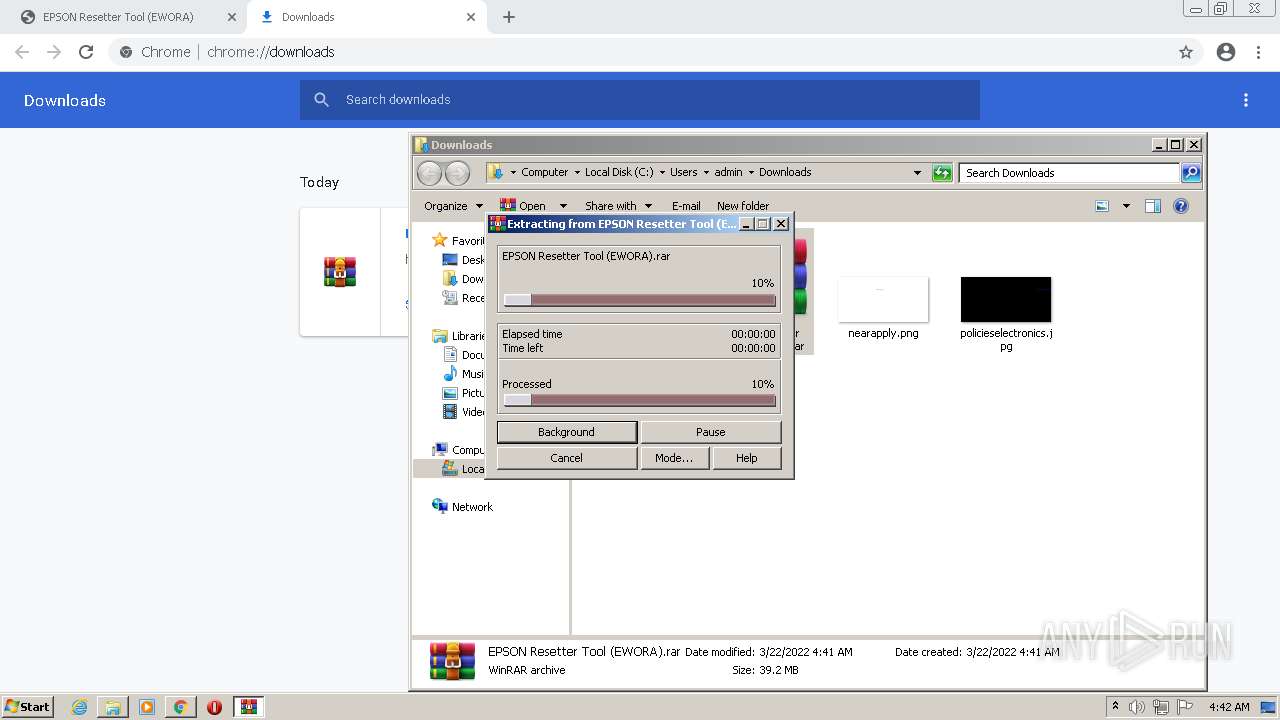The image size is (1280, 720).
Task: Select Network in the navigation pane
Action: tap(462, 507)
